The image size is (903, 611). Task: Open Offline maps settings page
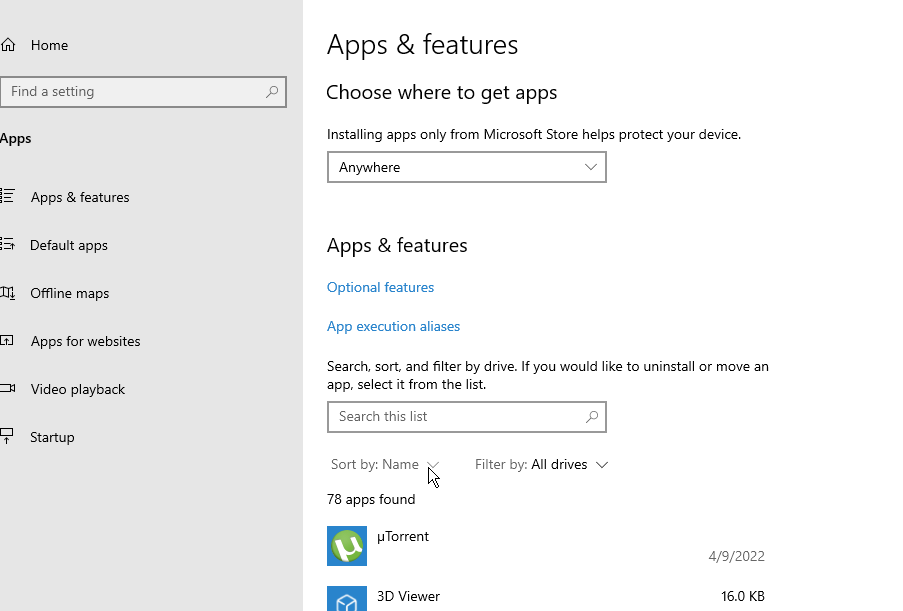tap(70, 293)
